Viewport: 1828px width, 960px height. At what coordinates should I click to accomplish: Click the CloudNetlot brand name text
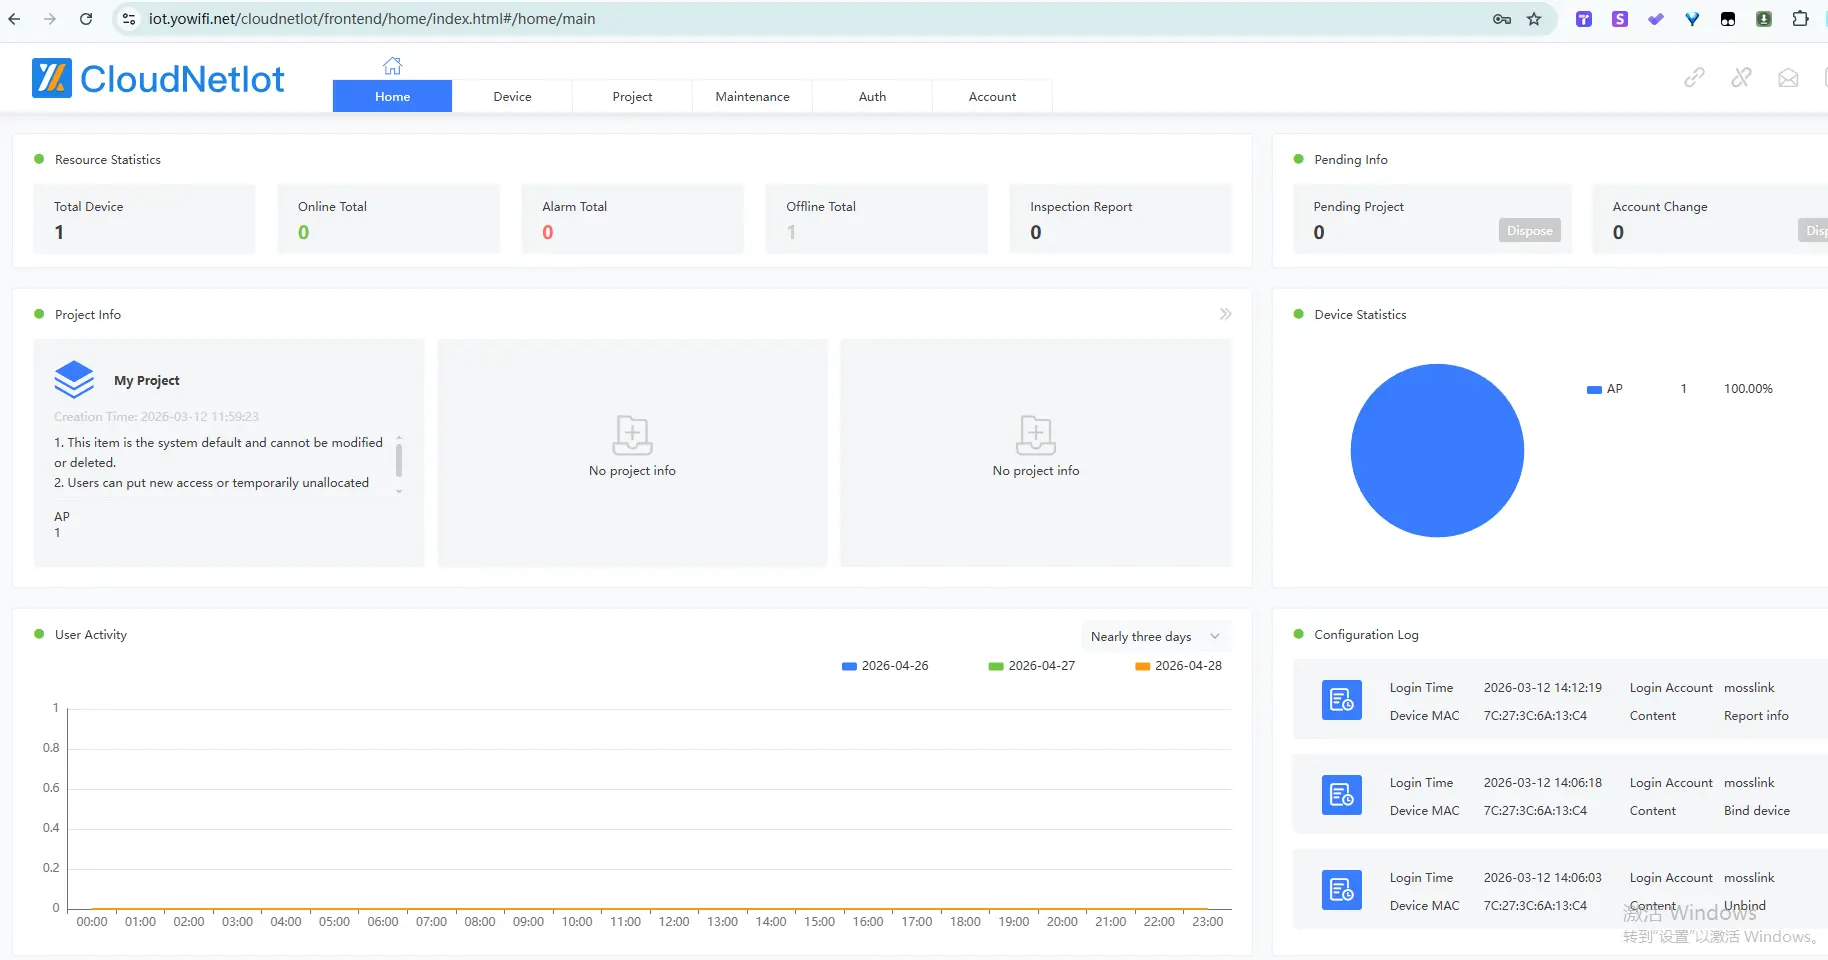click(182, 79)
